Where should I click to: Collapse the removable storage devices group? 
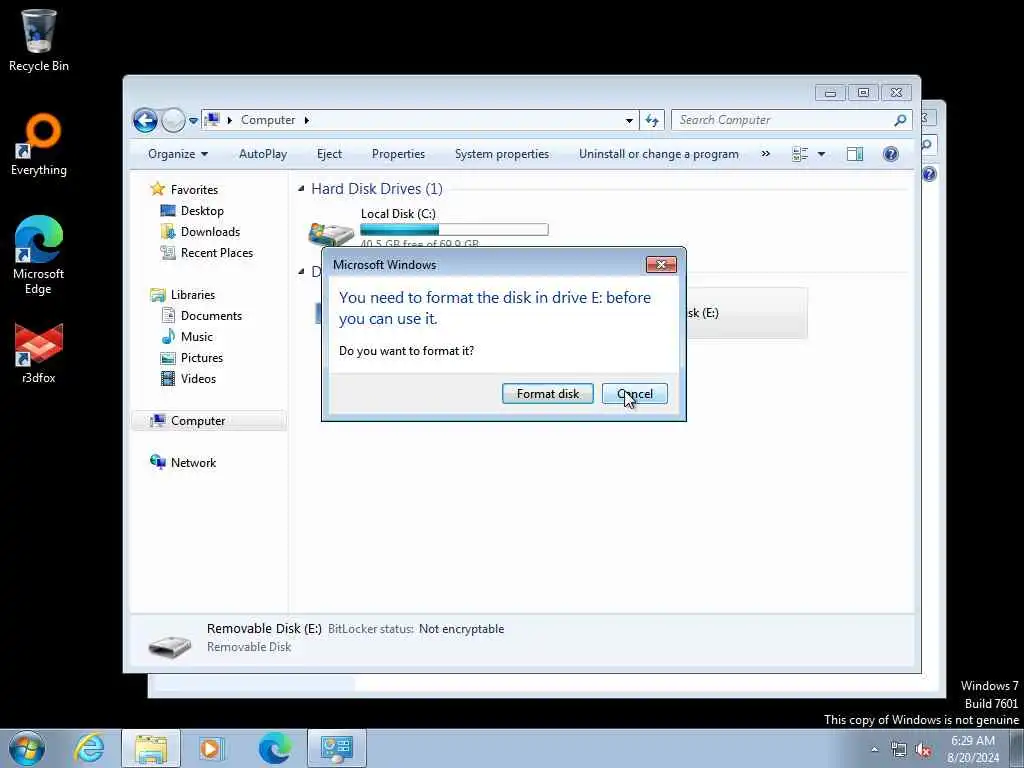click(301, 271)
